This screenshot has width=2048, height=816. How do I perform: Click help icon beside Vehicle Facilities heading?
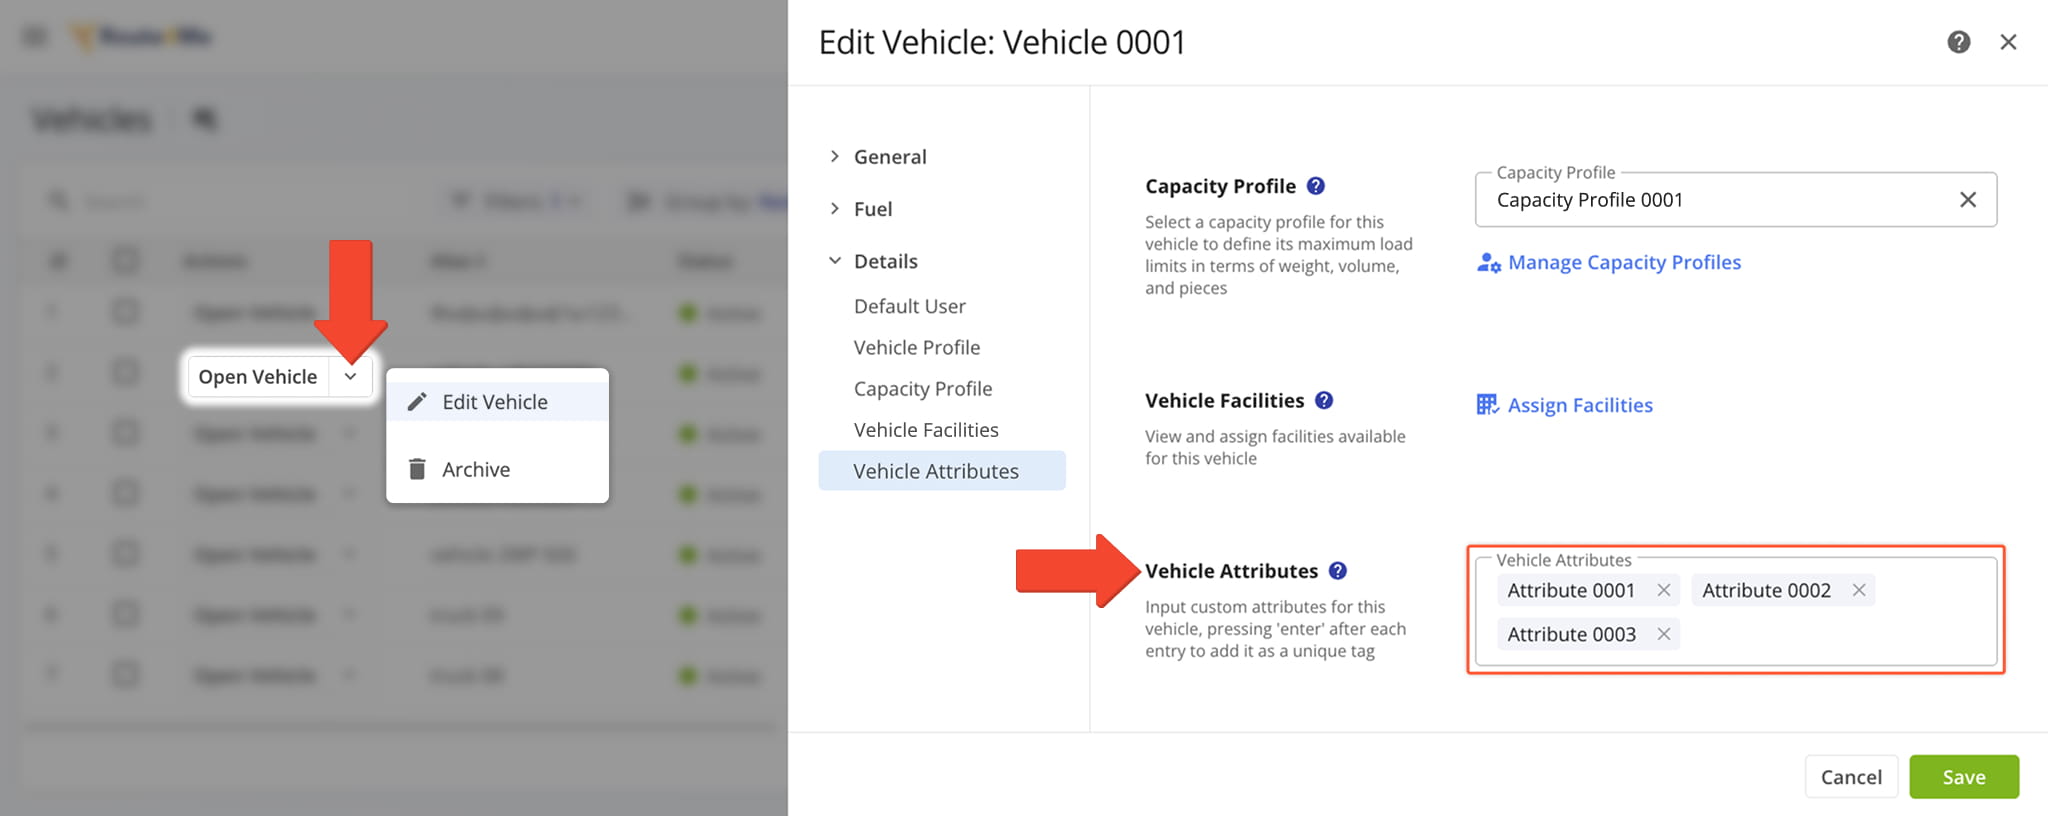pyautogui.click(x=1324, y=400)
